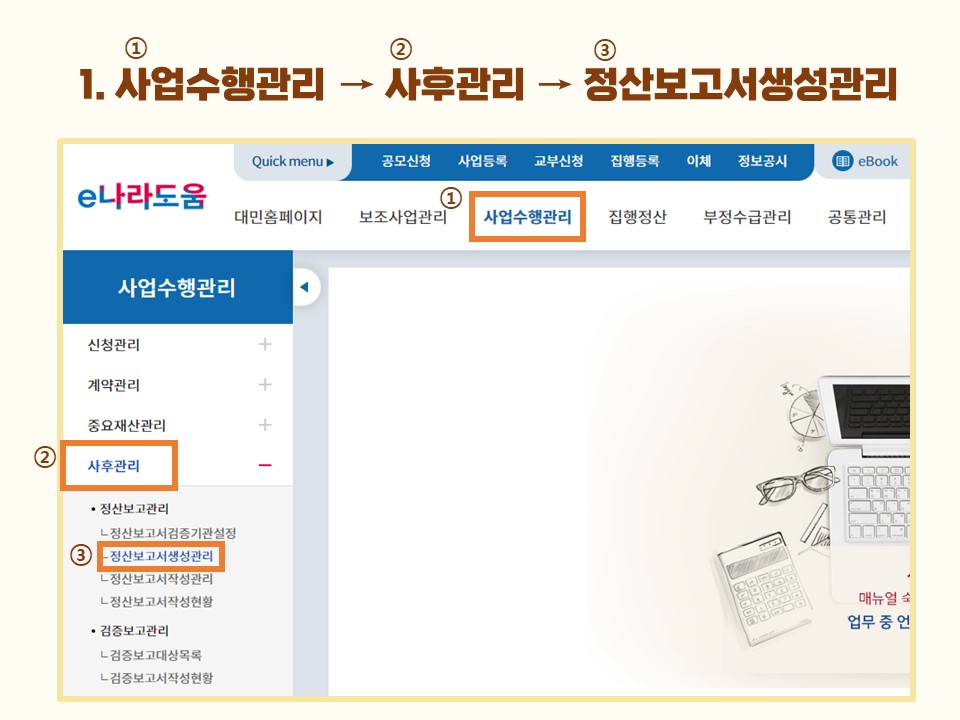Collapse the 사후관리 section with the minus icon
This screenshot has width=960, height=720.
[264, 465]
